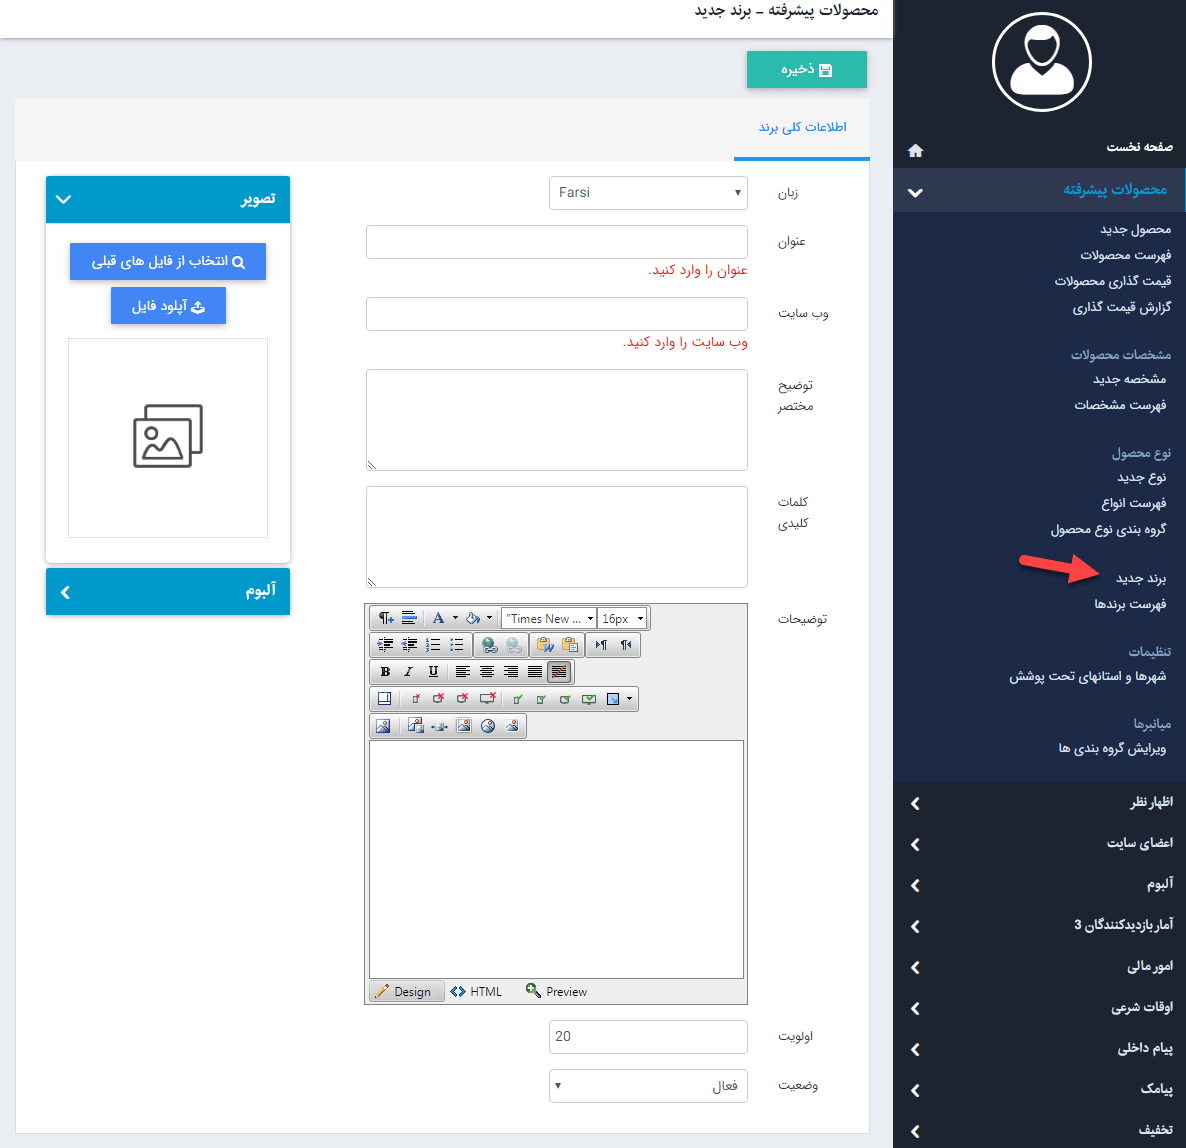Open the font family dropdown showing Times New

coord(547,618)
